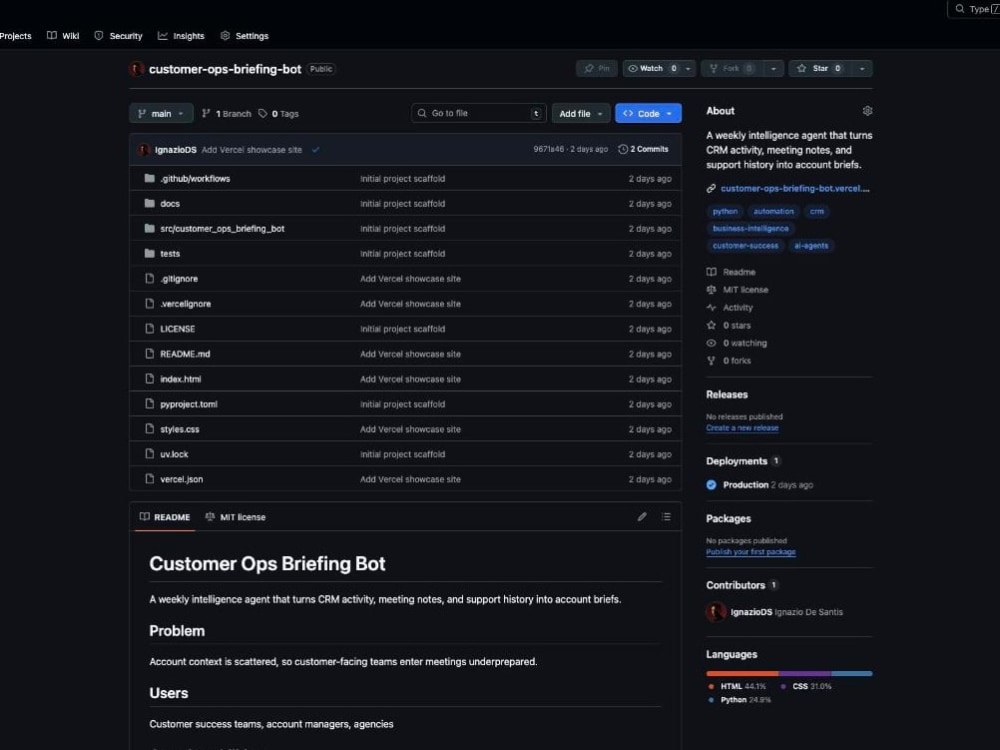This screenshot has height=750, width=1000.
Task: Click the vercel.json file icon
Action: (x=149, y=478)
